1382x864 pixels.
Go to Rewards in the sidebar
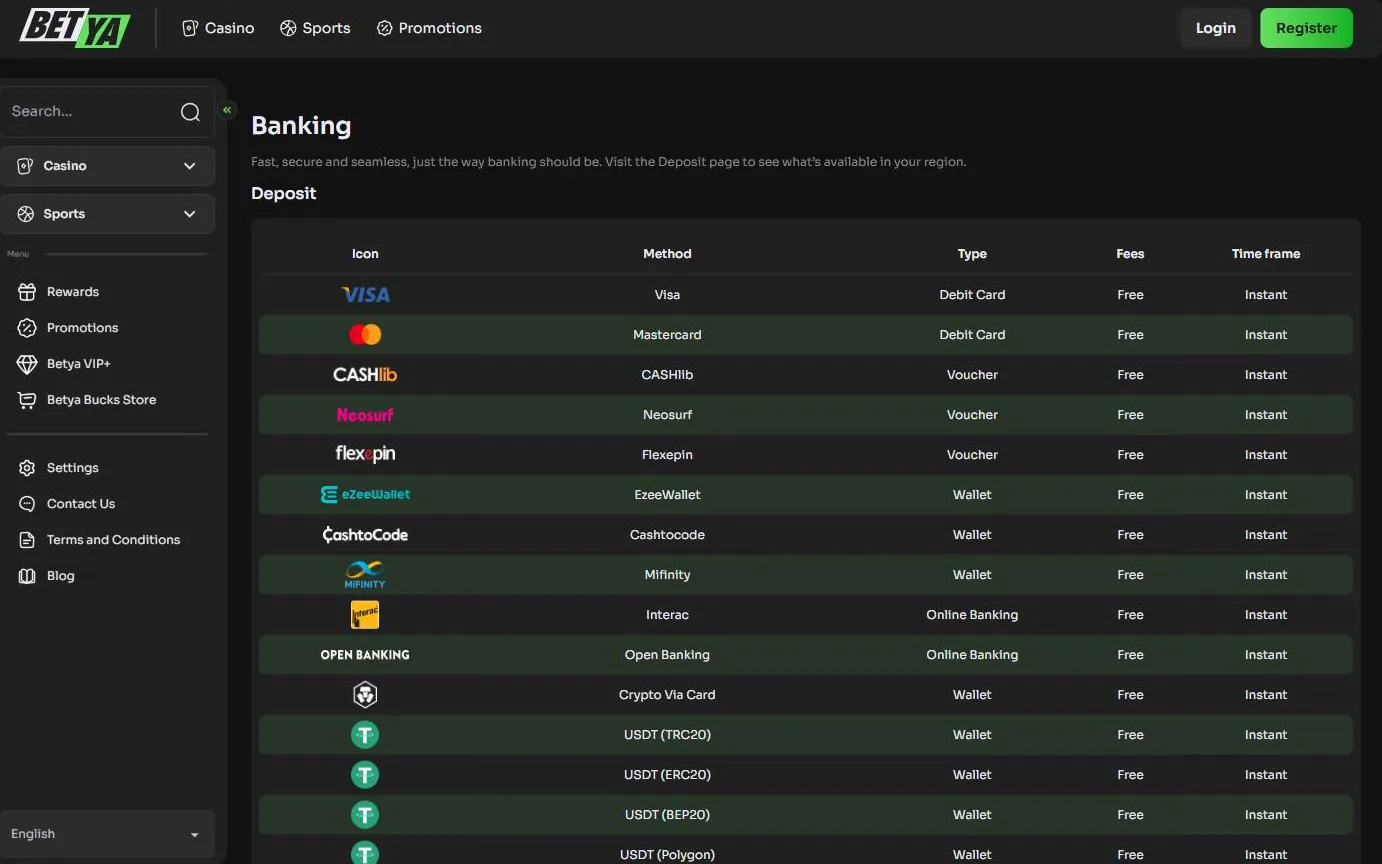tap(73, 292)
